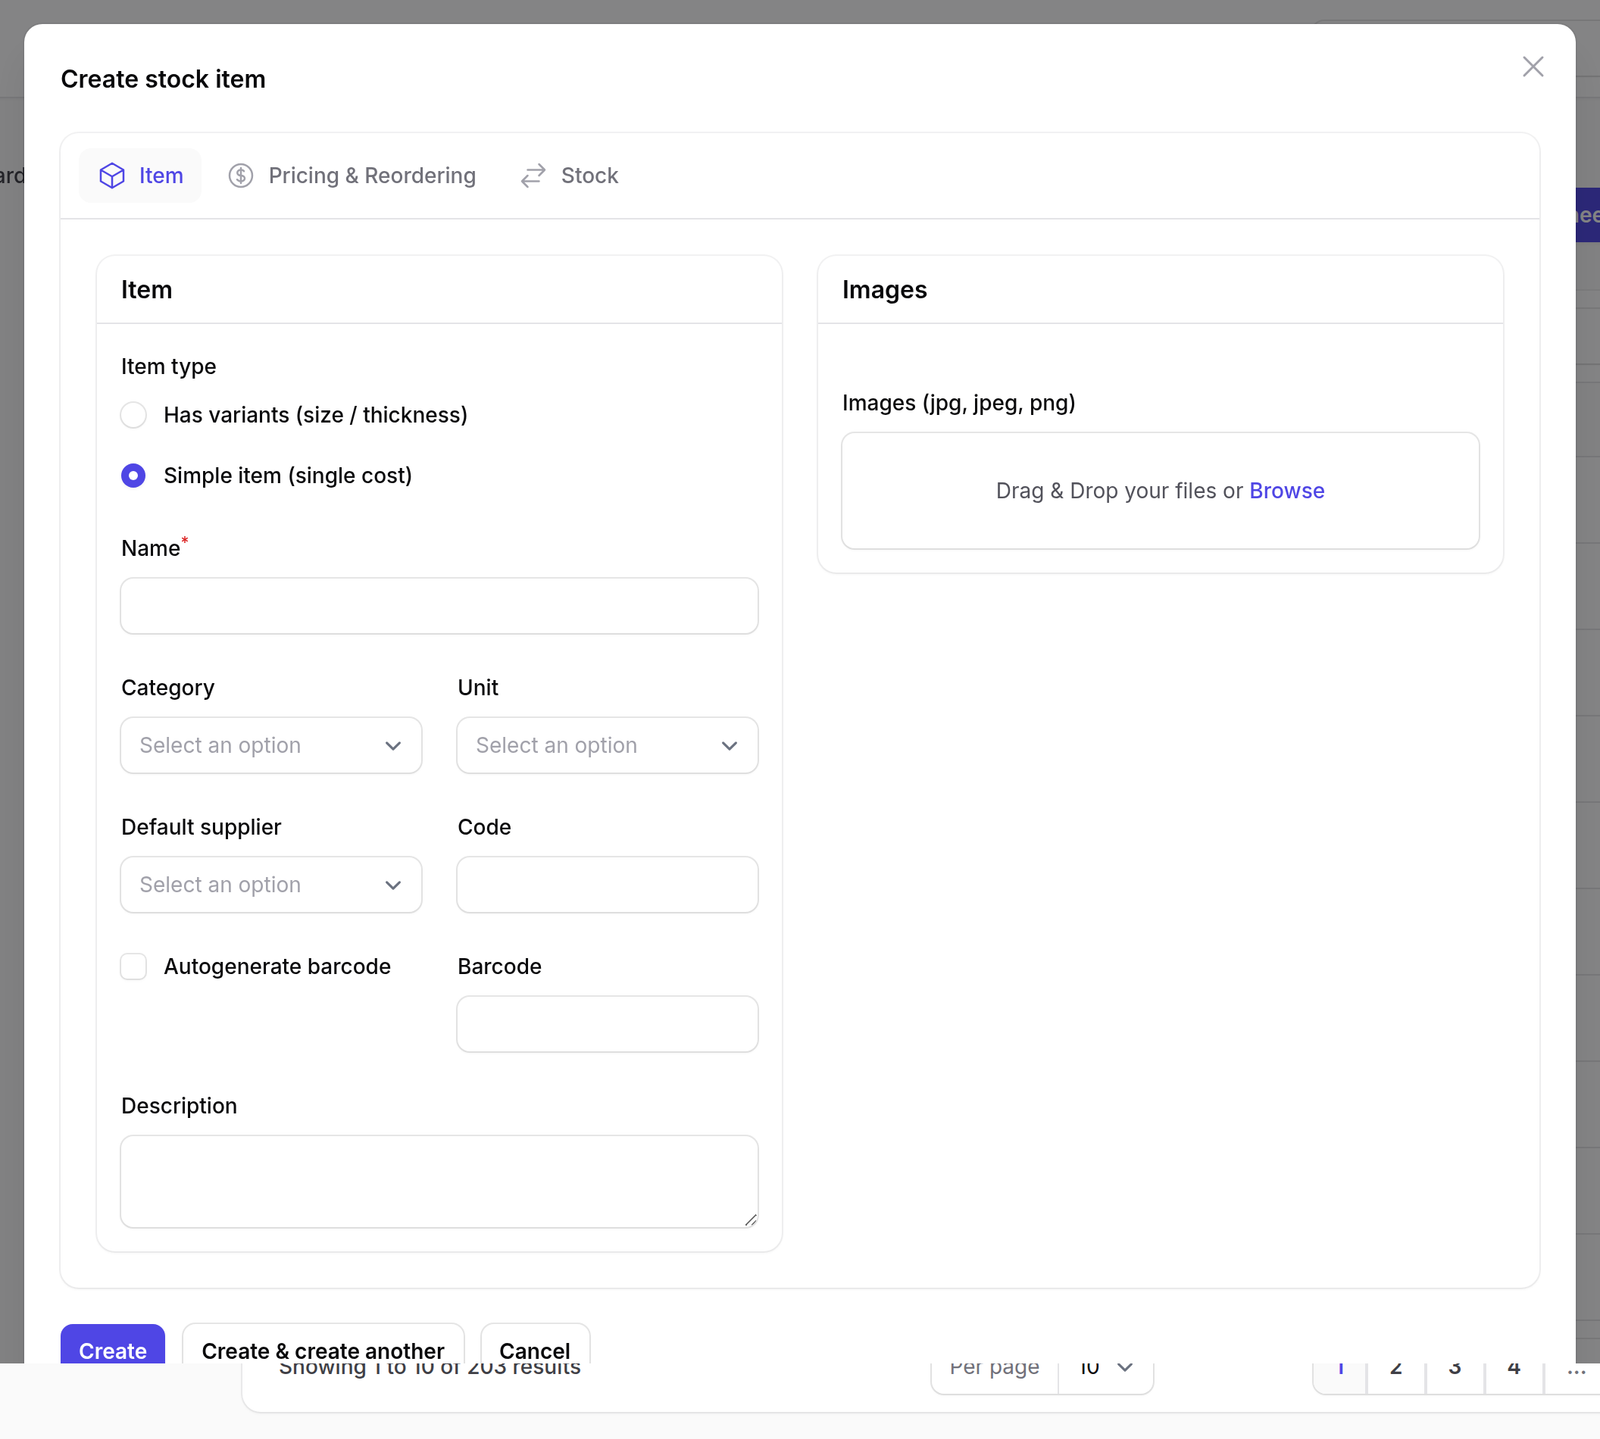Click Create & create another button
The height and width of the screenshot is (1439, 1600).
click(x=323, y=1344)
